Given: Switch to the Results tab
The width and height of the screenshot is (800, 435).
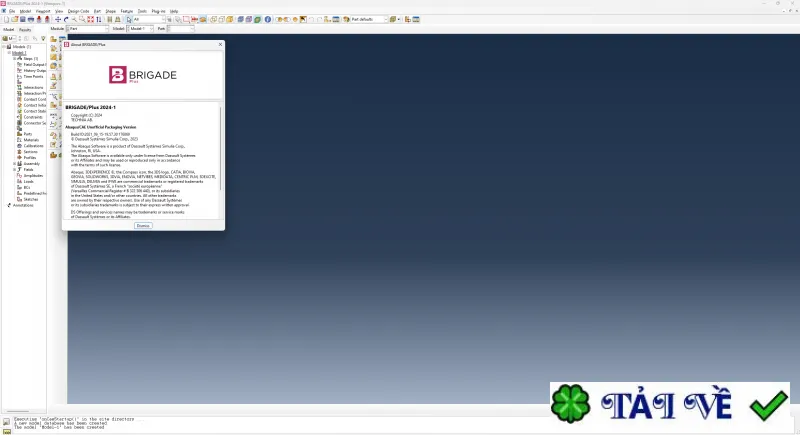Looking at the screenshot, I should tap(25, 30).
